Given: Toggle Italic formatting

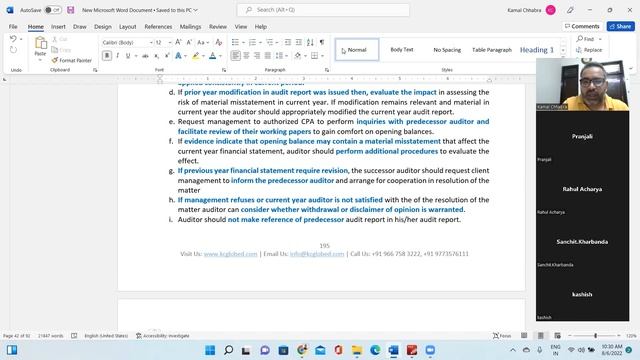Looking at the screenshot, I should [118, 56].
